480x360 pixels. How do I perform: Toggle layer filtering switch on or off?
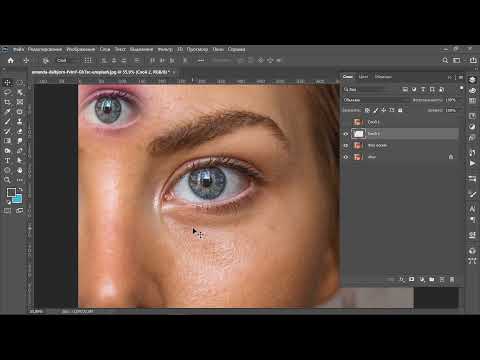(461, 88)
